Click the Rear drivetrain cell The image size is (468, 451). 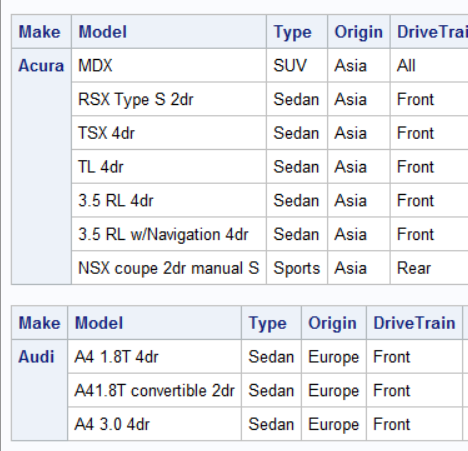429,268
